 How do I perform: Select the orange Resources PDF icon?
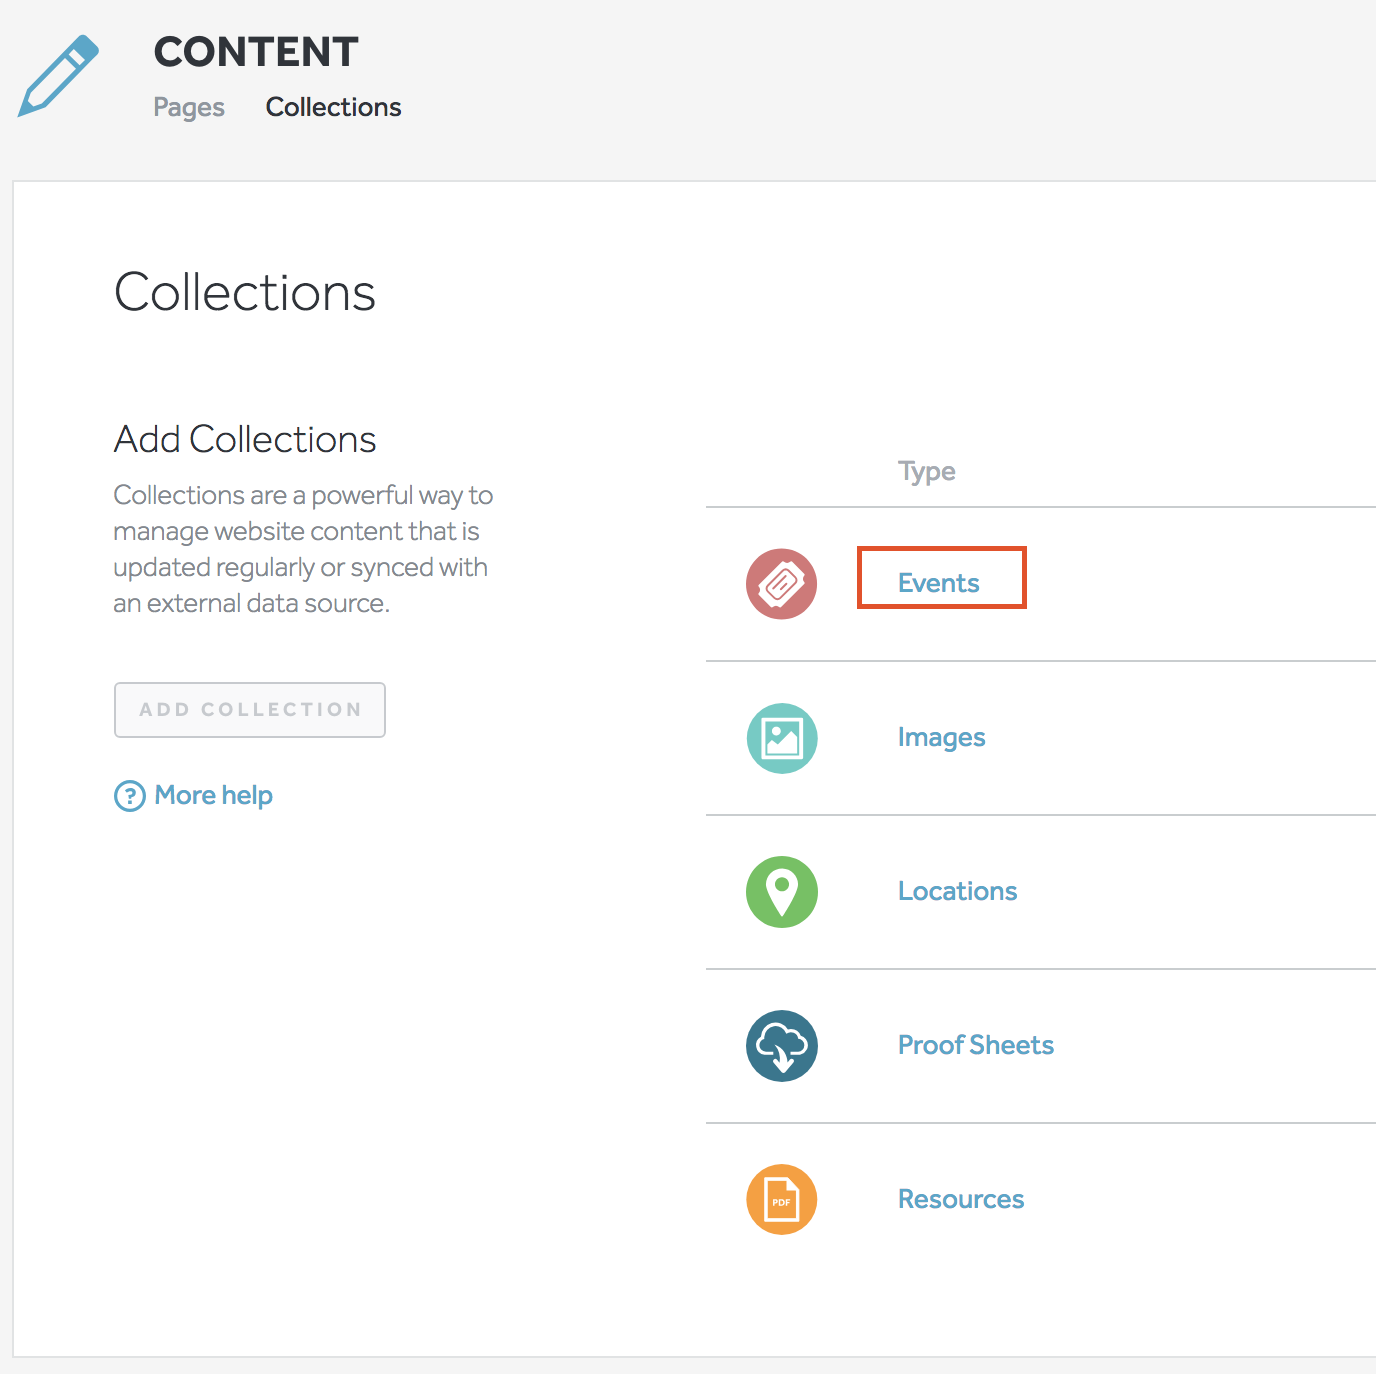pyautogui.click(x=781, y=1200)
